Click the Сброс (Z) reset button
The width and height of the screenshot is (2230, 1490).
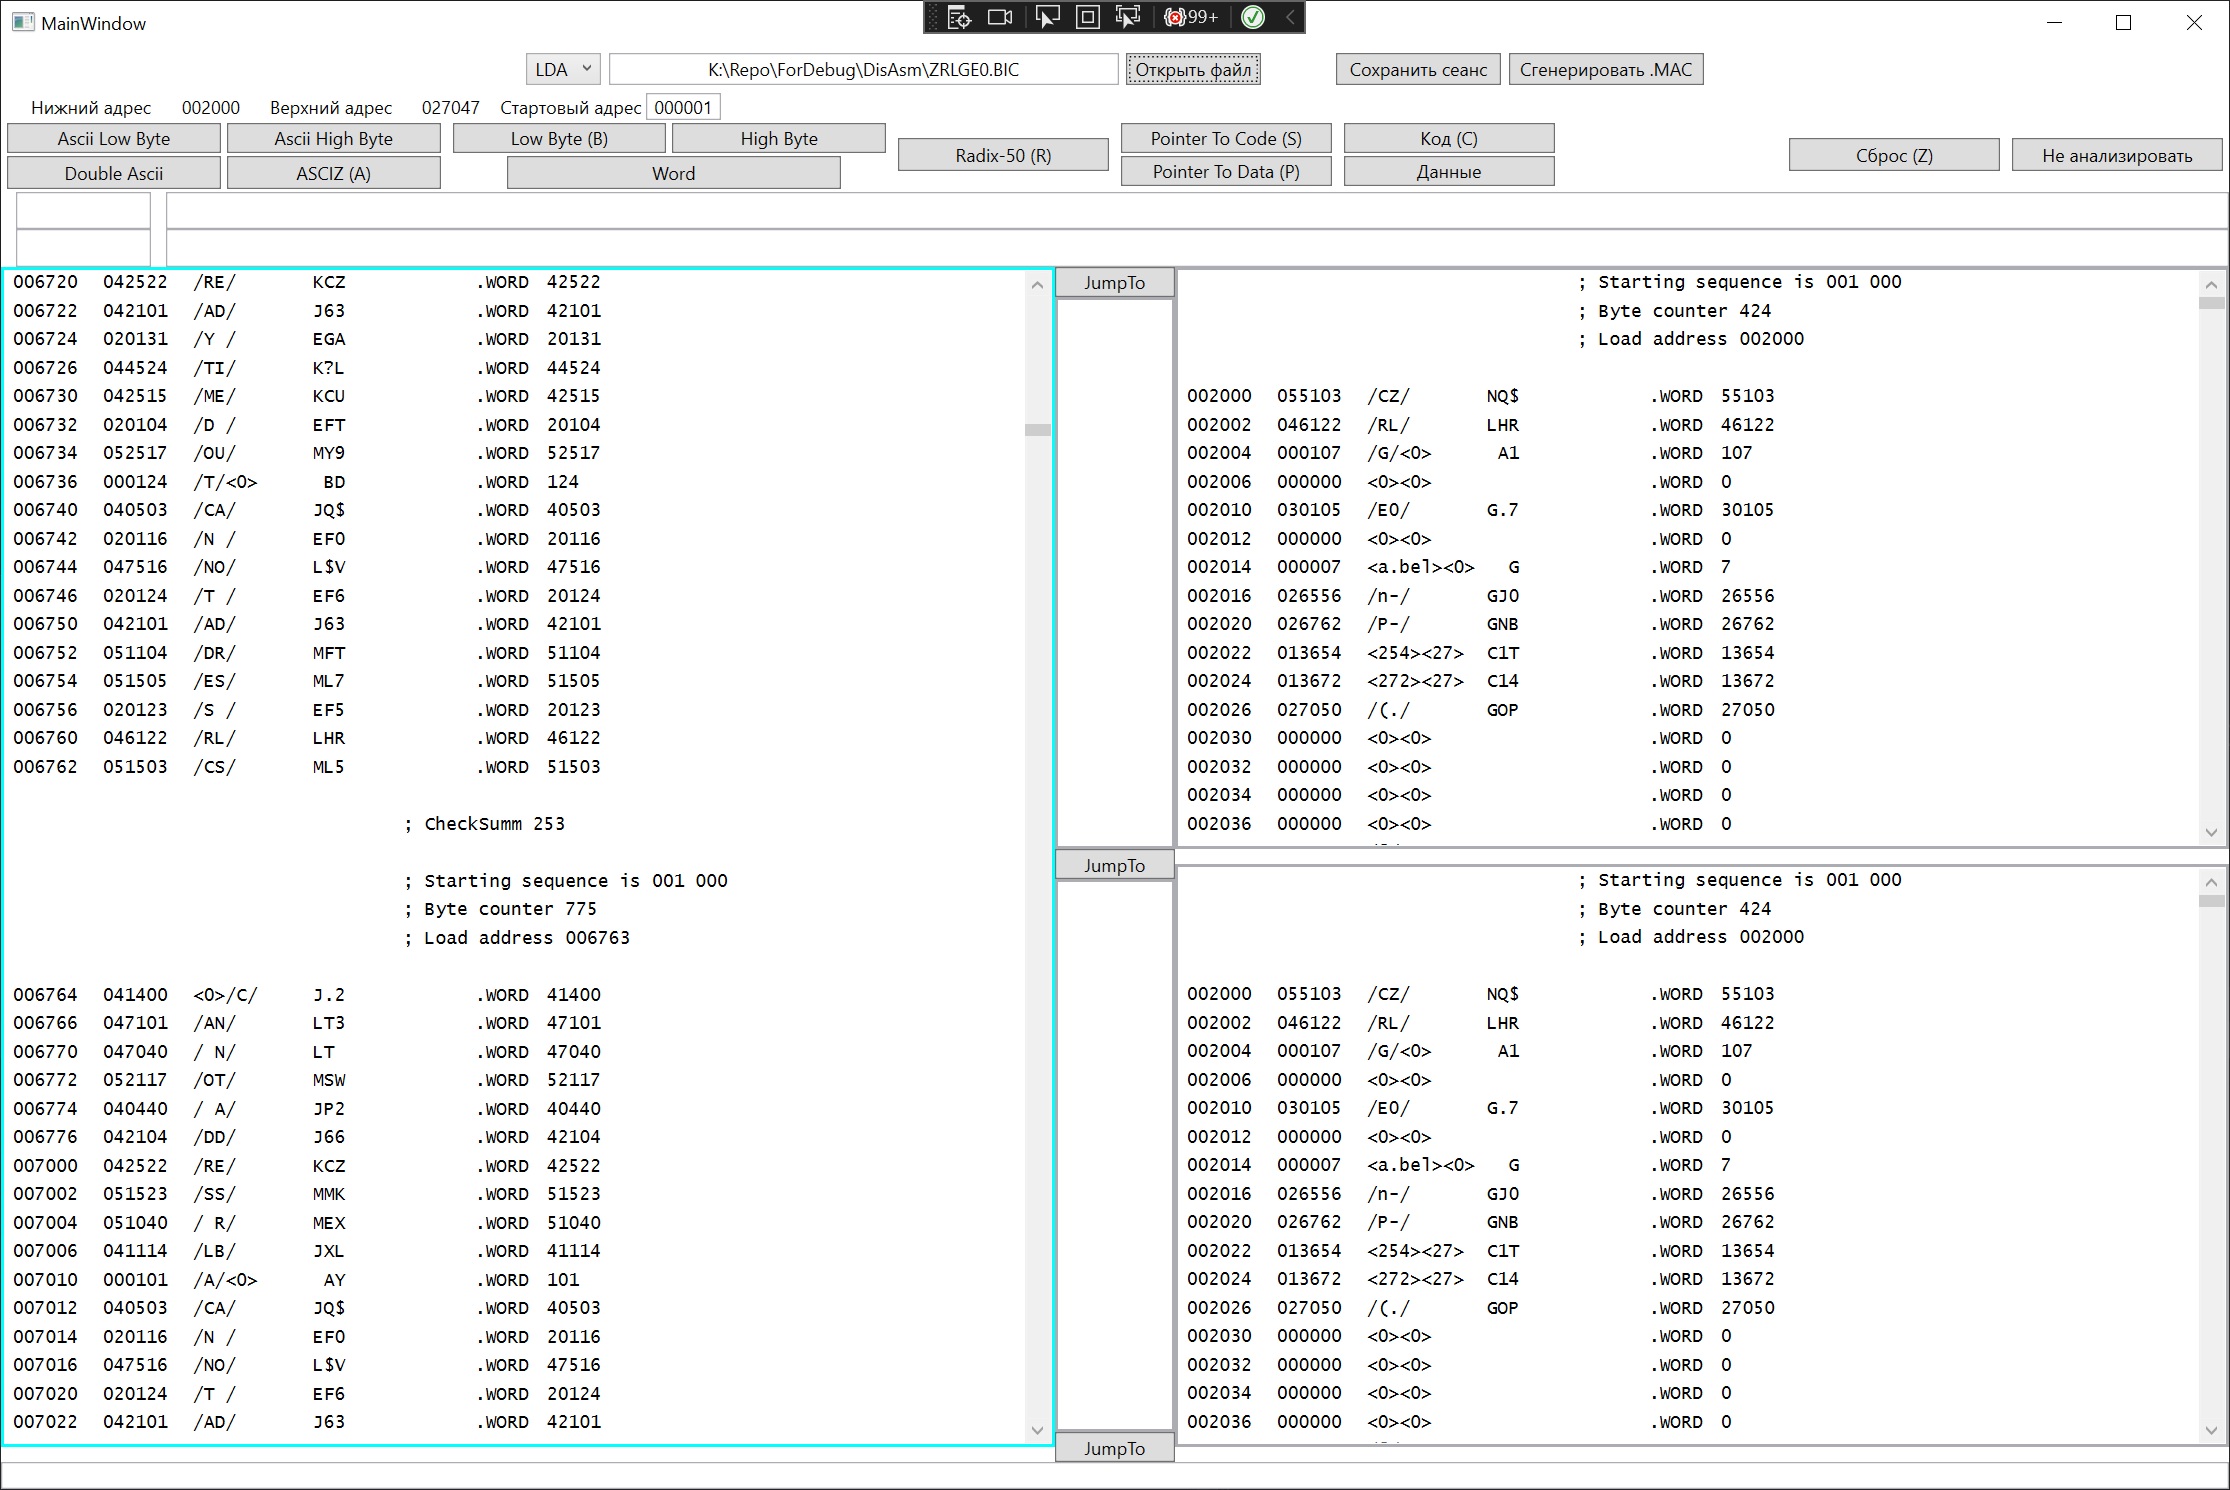pos(1893,155)
